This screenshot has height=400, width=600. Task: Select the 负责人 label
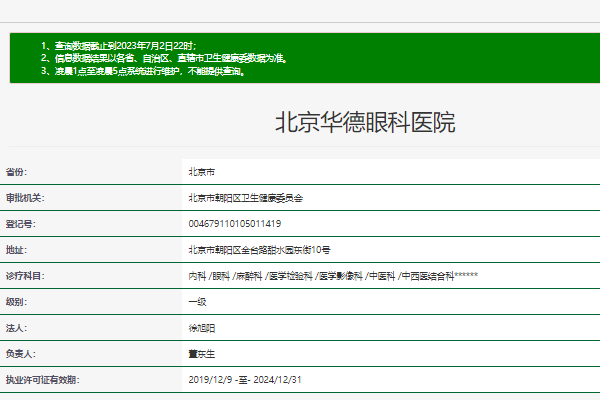click(x=21, y=354)
